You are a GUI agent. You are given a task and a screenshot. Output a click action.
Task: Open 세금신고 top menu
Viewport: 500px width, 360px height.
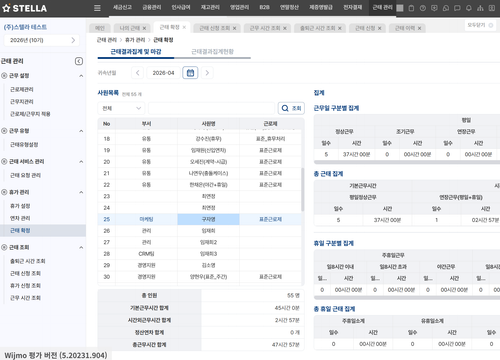click(122, 7)
